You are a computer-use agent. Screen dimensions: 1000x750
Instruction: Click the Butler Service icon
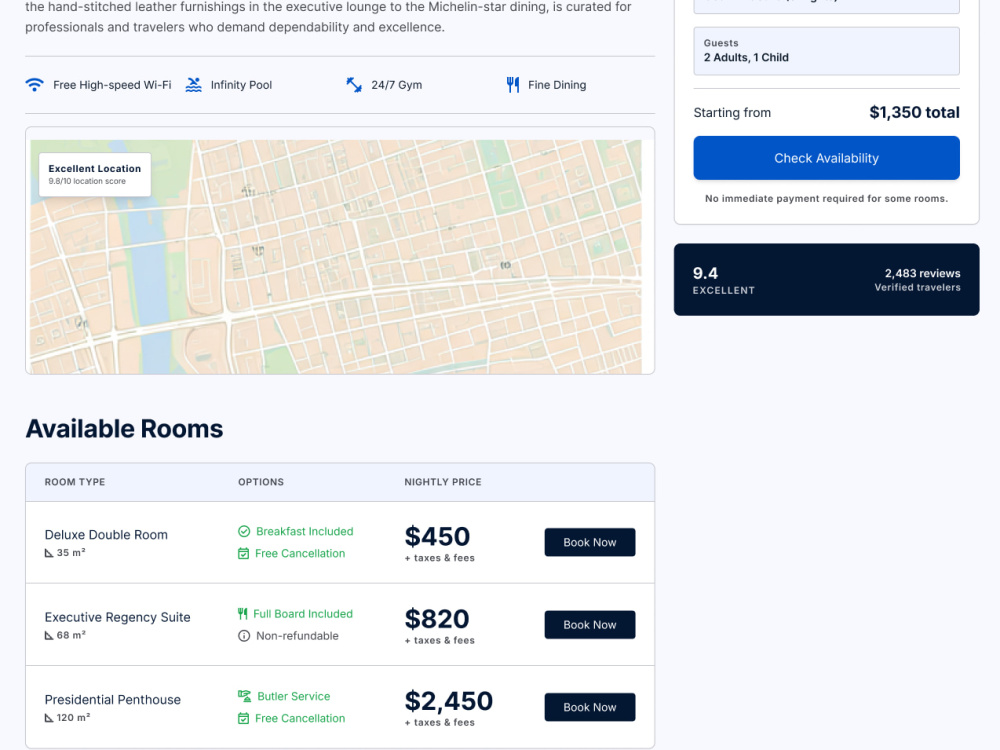point(244,696)
